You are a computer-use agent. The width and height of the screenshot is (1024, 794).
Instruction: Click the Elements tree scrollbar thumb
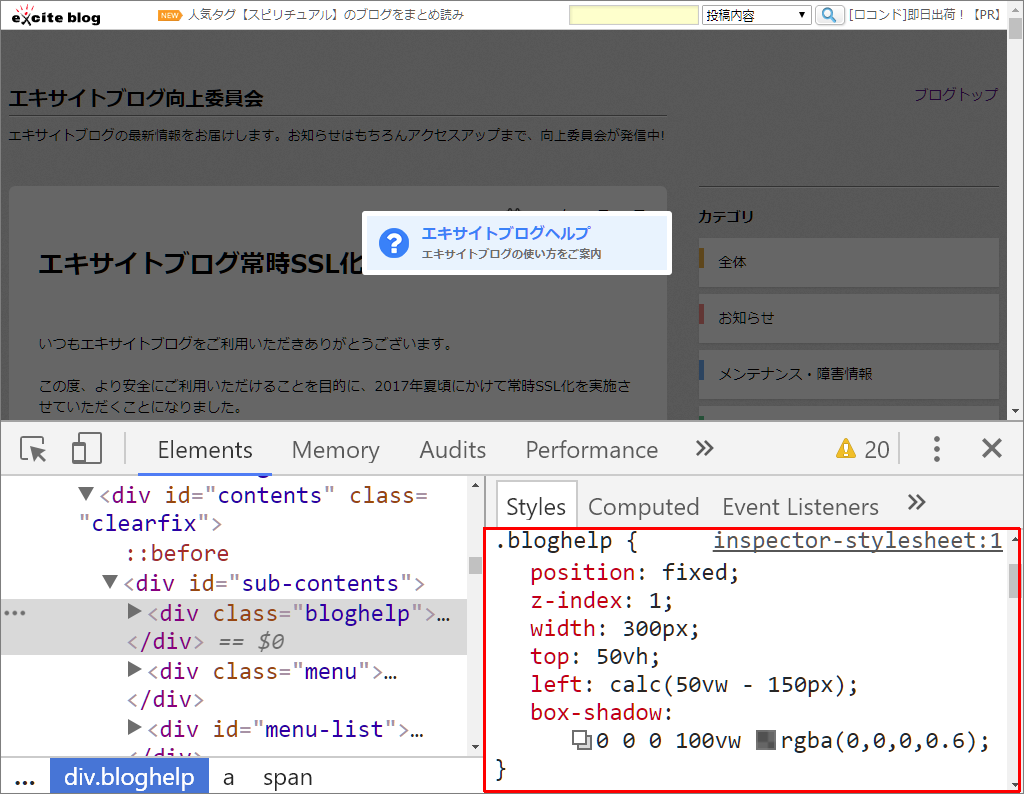475,565
